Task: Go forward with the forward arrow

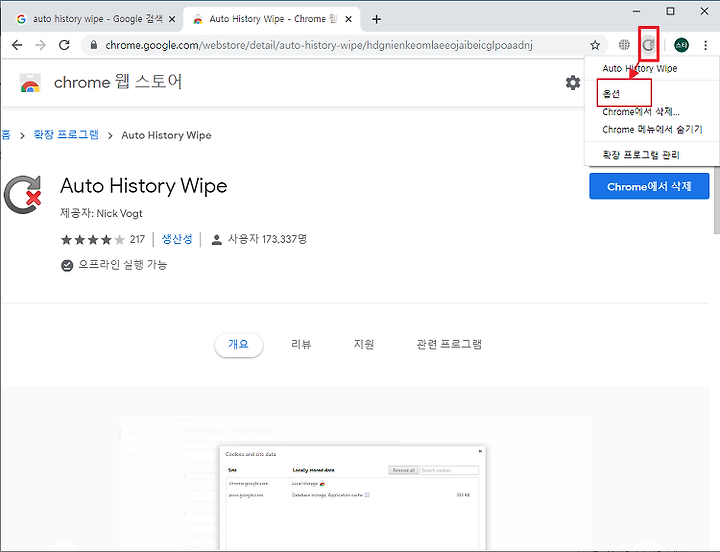Action: click(x=40, y=45)
